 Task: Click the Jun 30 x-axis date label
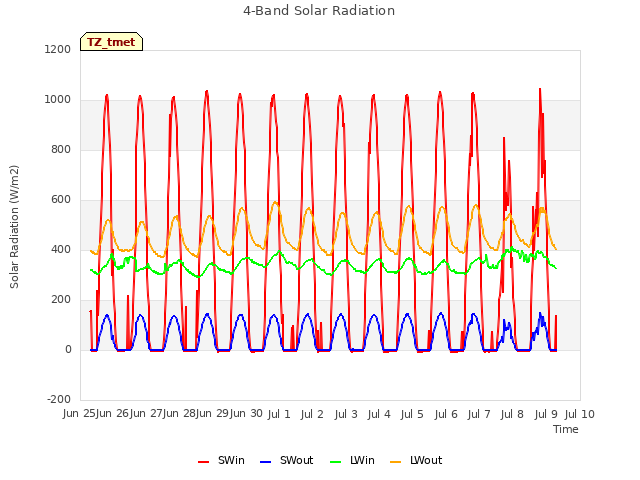tap(246, 414)
